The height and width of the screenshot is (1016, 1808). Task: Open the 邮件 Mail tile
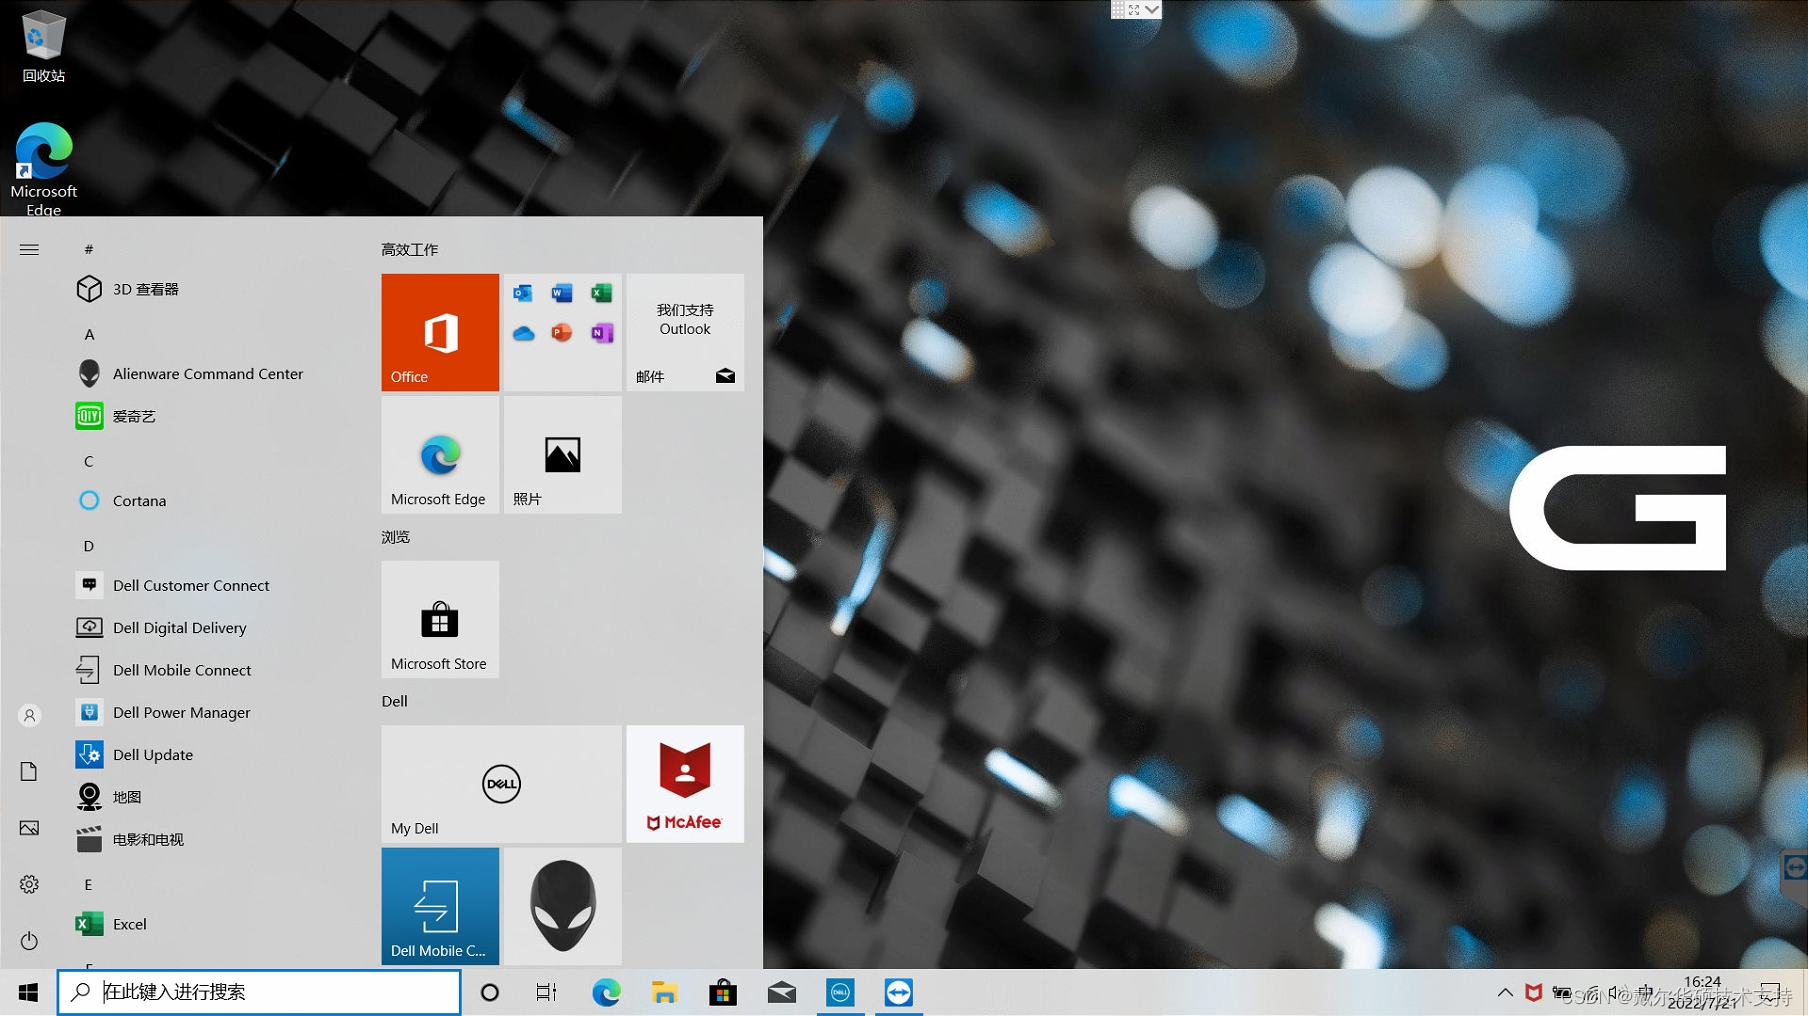pos(685,332)
